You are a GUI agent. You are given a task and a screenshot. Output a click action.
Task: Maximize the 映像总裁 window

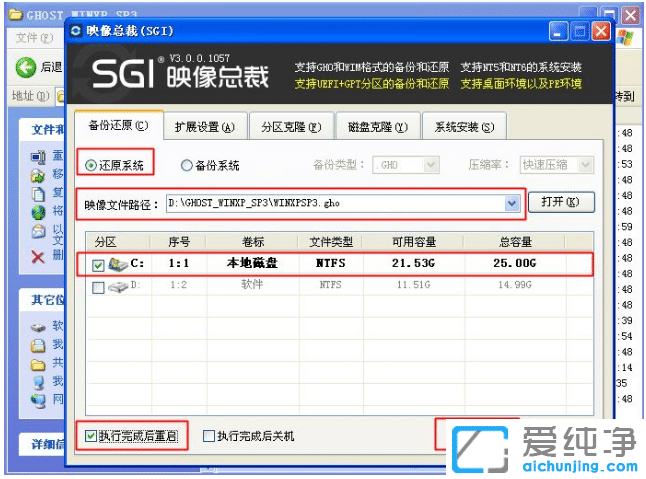(580, 31)
